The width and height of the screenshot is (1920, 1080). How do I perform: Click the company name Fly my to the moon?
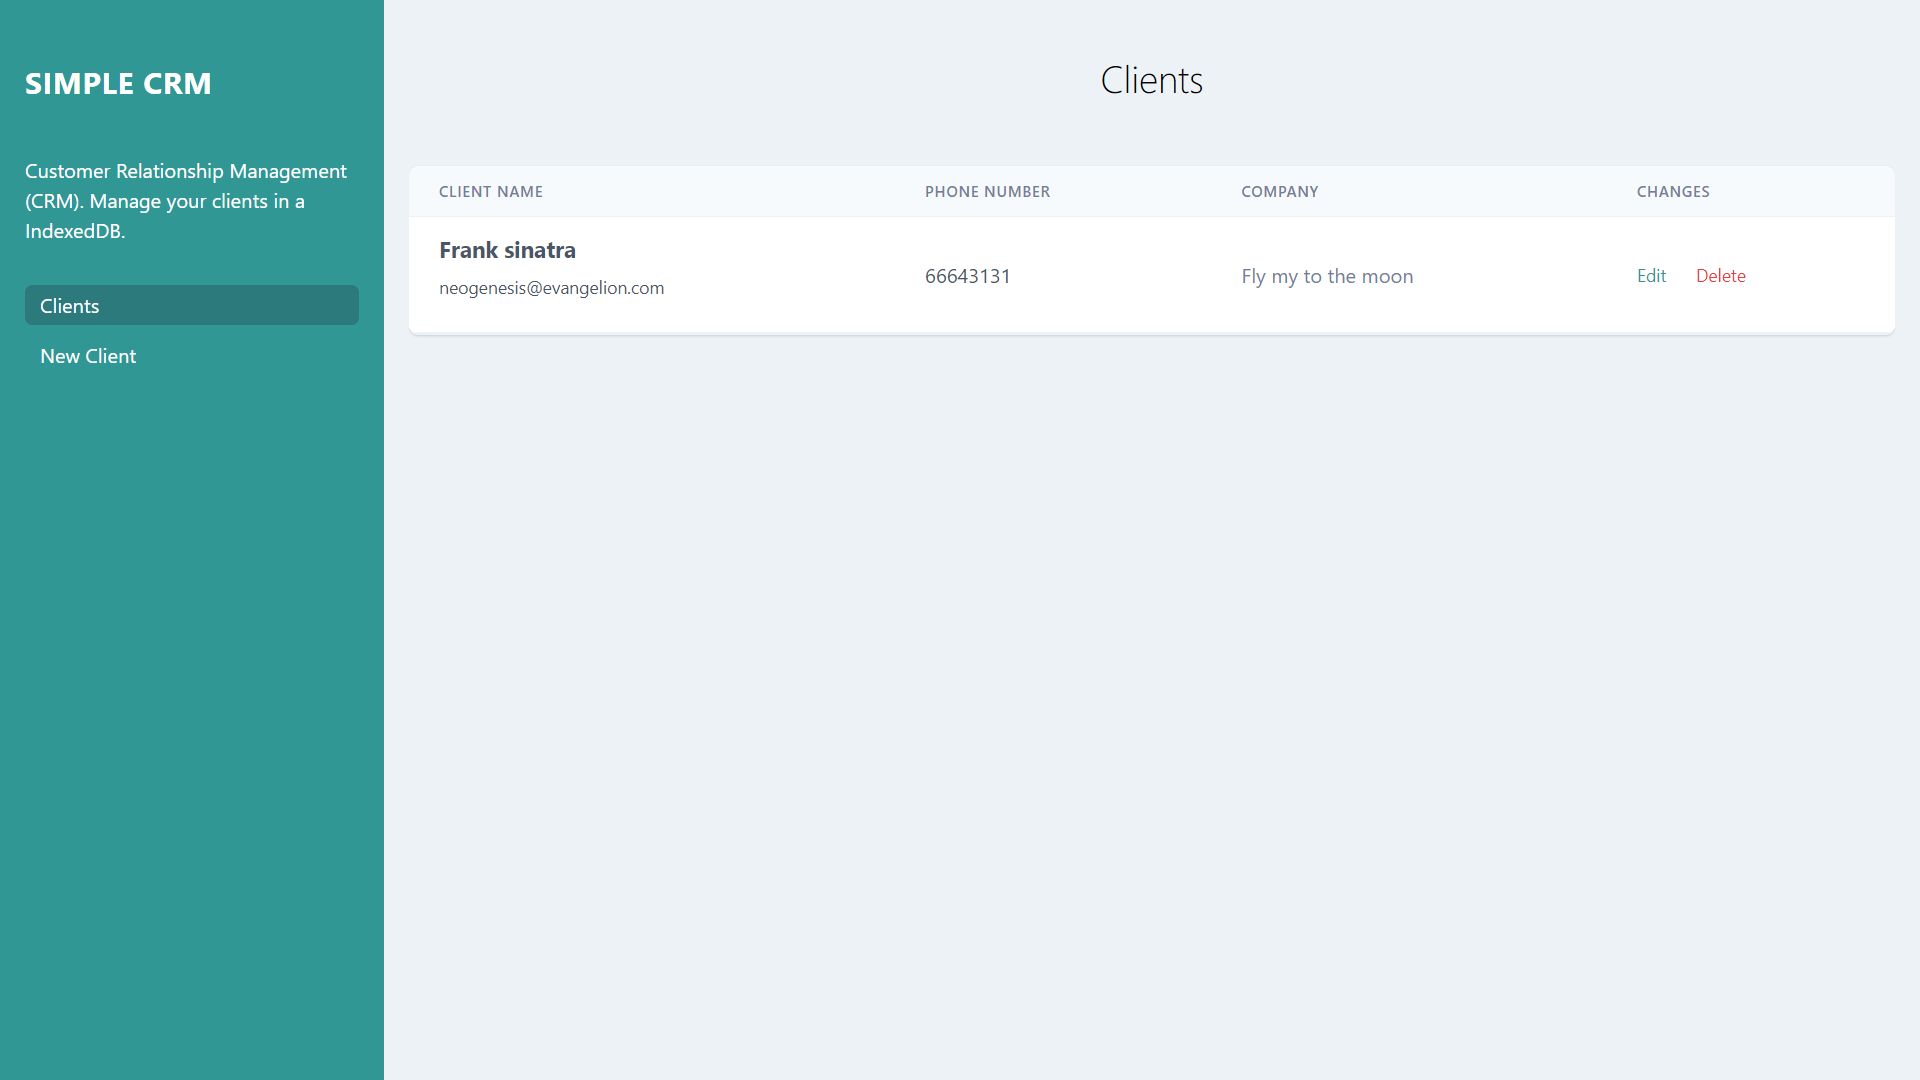tap(1327, 276)
